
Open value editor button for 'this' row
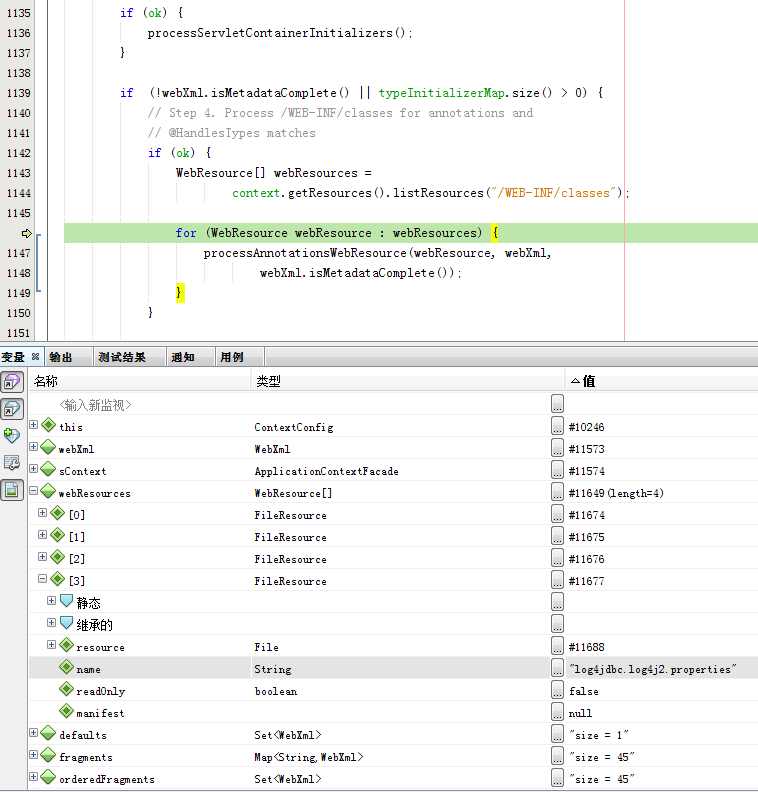pos(557,426)
